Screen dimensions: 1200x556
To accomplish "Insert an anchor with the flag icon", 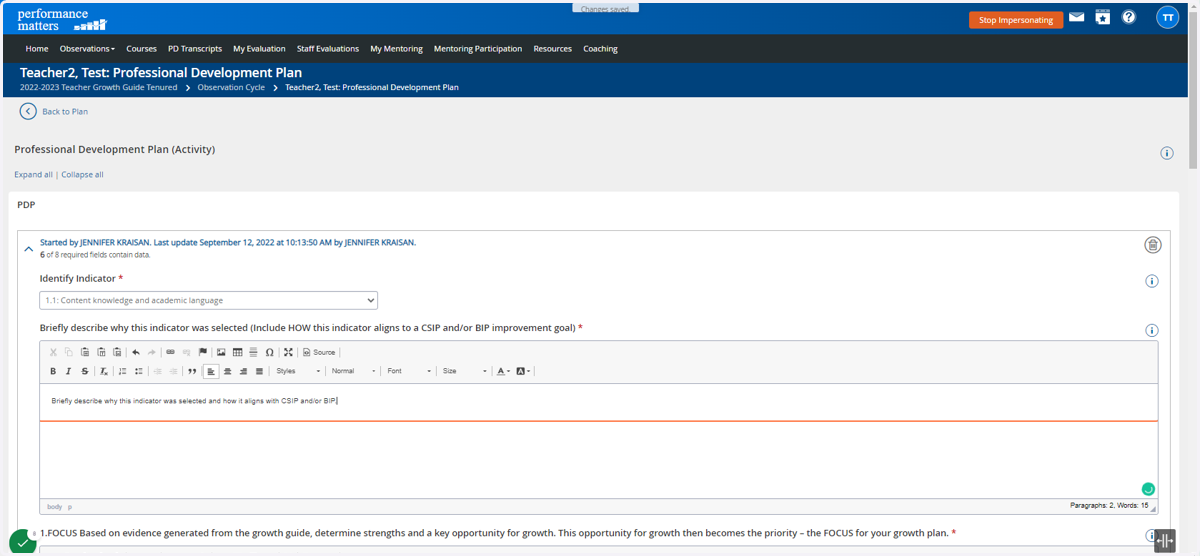I will [x=202, y=352].
